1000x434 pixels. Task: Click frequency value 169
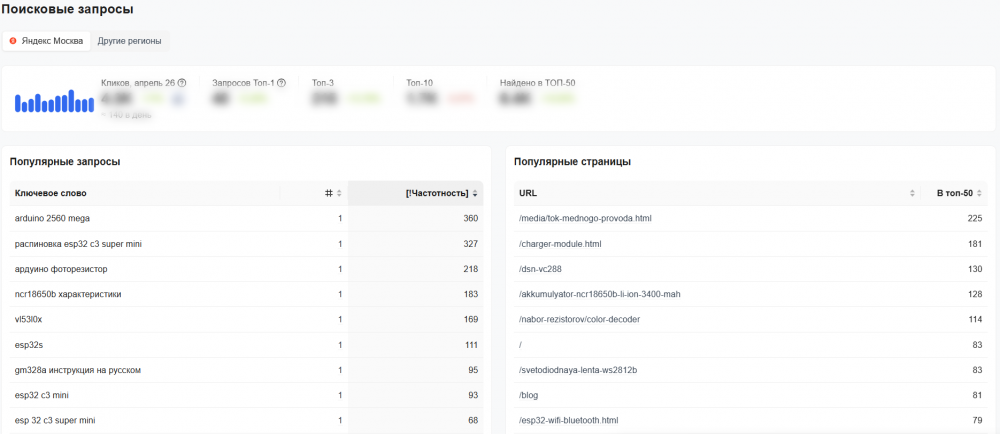(x=471, y=319)
